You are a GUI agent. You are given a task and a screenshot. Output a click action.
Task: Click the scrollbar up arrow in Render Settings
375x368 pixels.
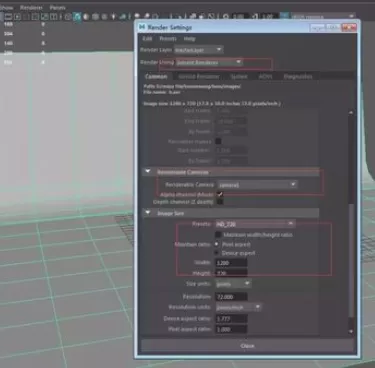click(351, 113)
